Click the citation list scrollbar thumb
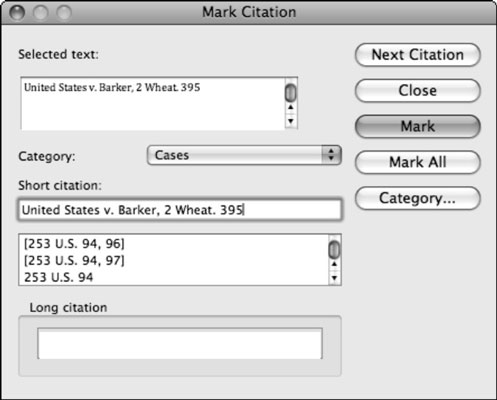Screen dimensions: 497x400 [x=334, y=249]
